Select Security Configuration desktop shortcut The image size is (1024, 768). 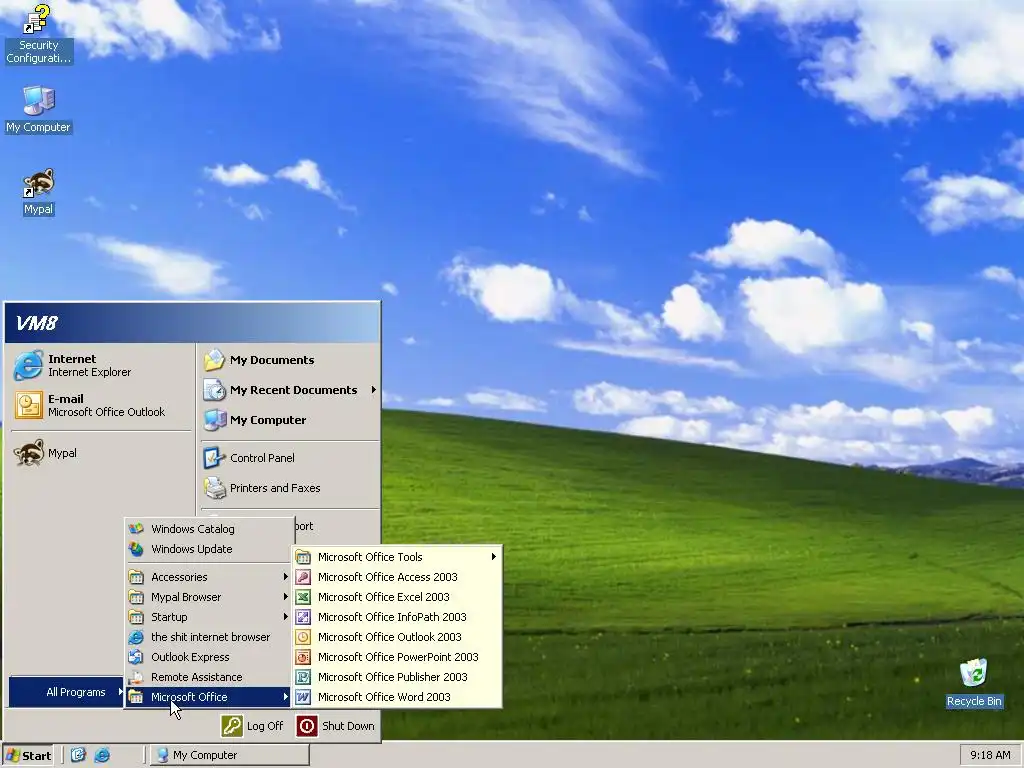[39, 34]
